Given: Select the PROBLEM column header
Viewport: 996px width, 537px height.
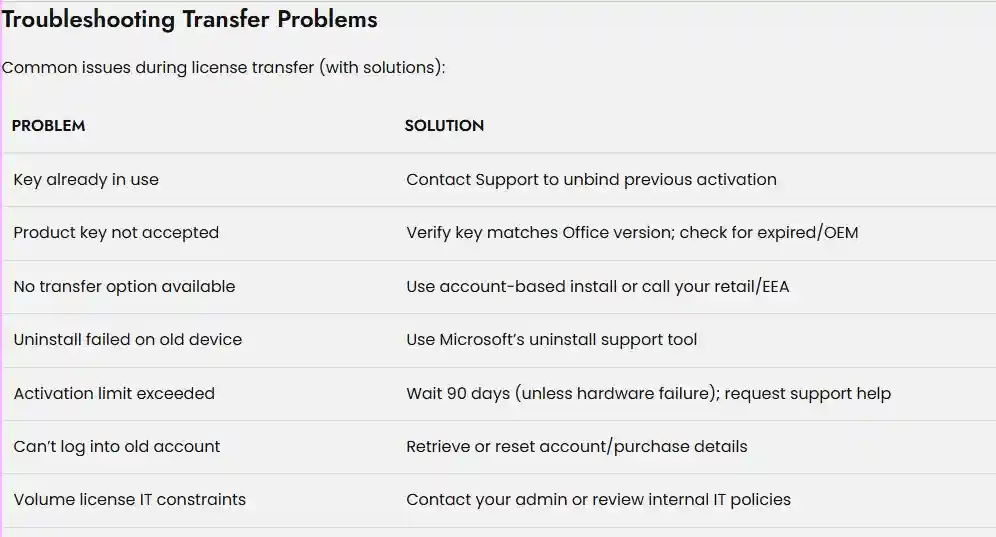Looking at the screenshot, I should click(48, 126).
